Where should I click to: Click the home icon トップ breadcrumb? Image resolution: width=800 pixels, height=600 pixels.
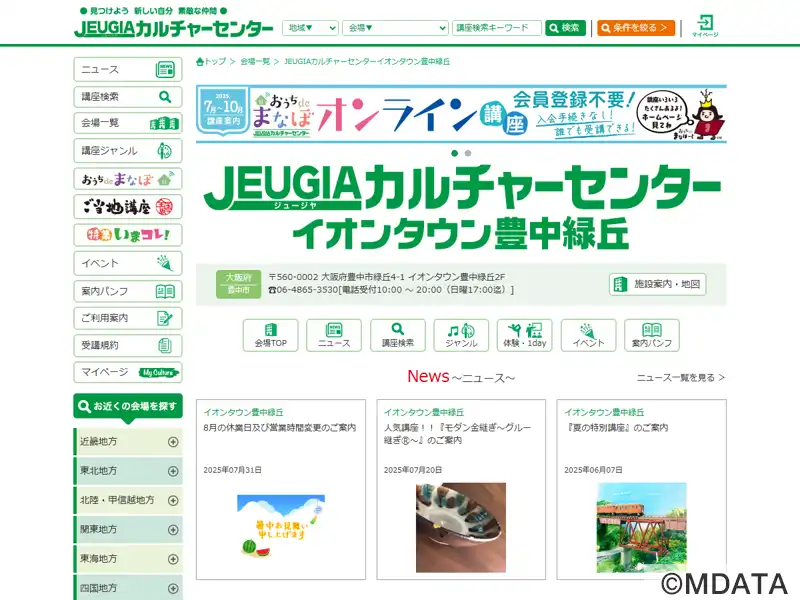pyautogui.click(x=211, y=62)
